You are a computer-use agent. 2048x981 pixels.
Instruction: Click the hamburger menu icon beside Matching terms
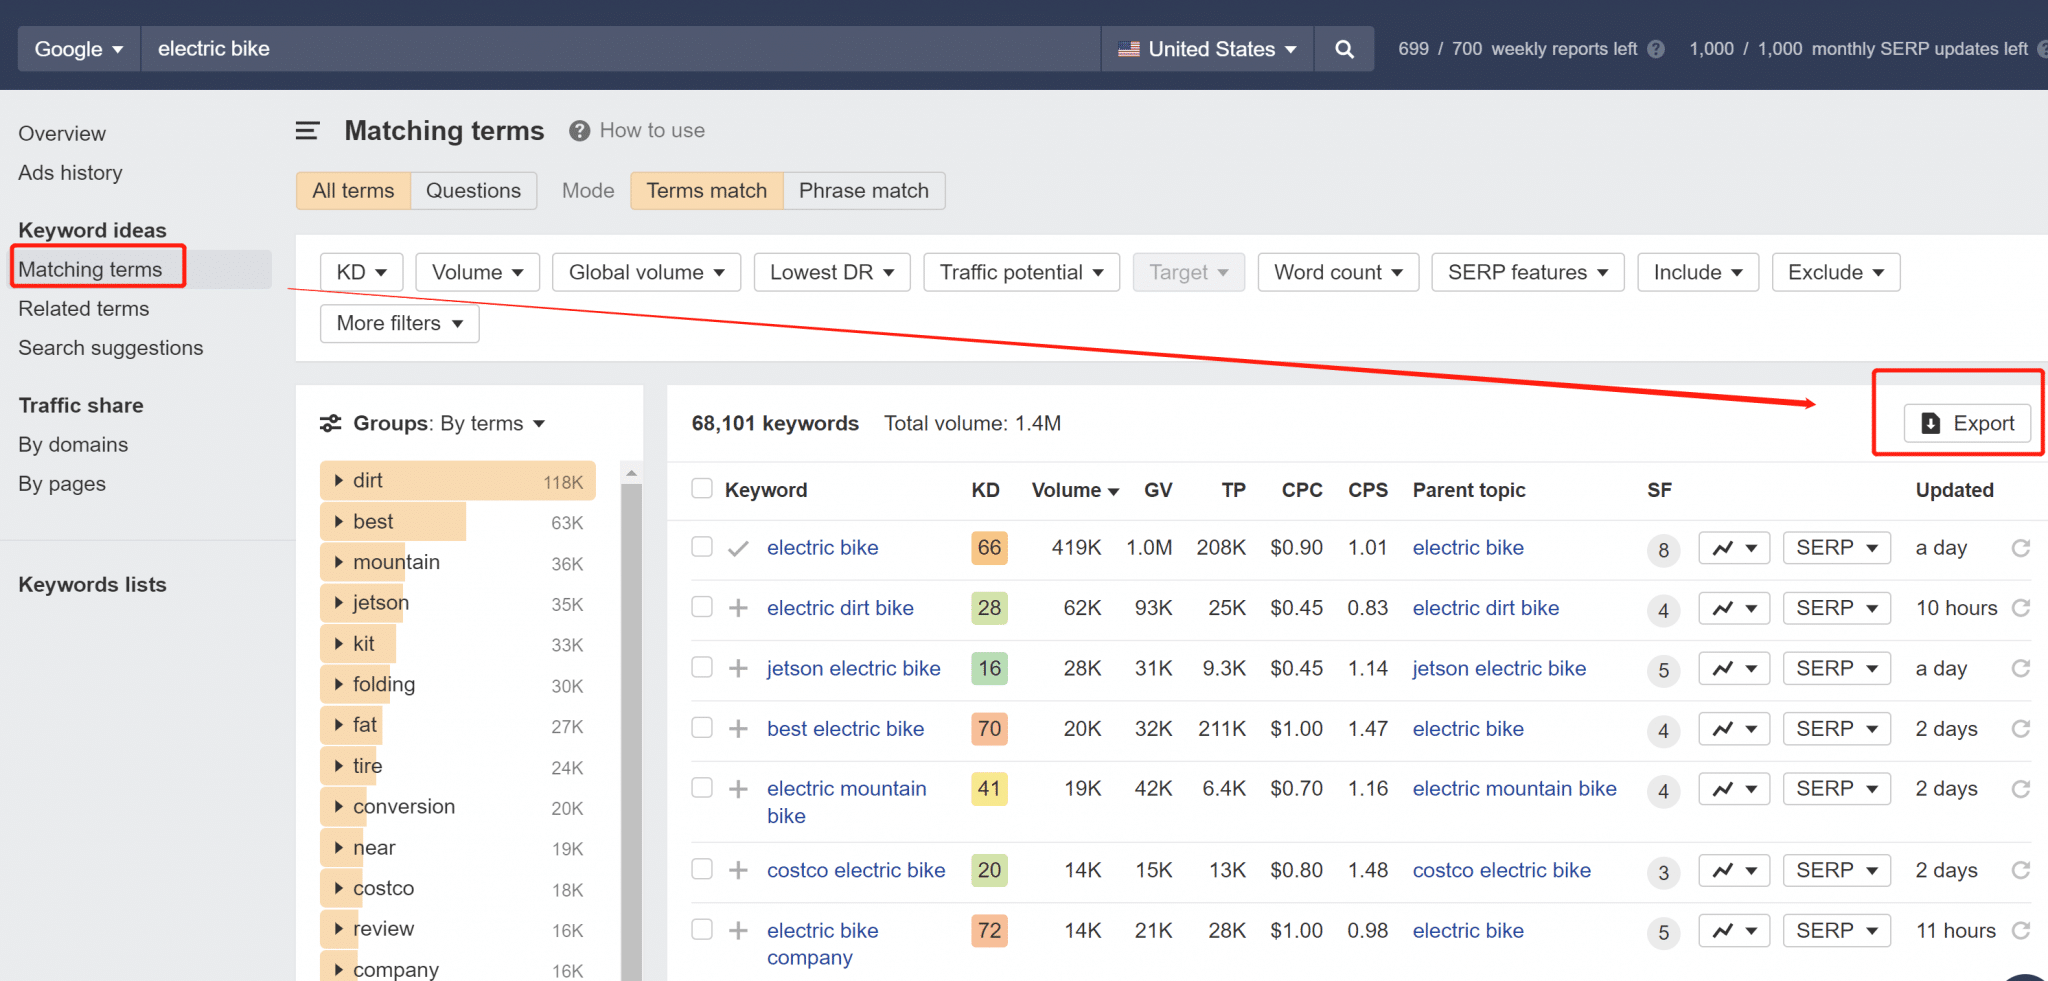point(307,131)
